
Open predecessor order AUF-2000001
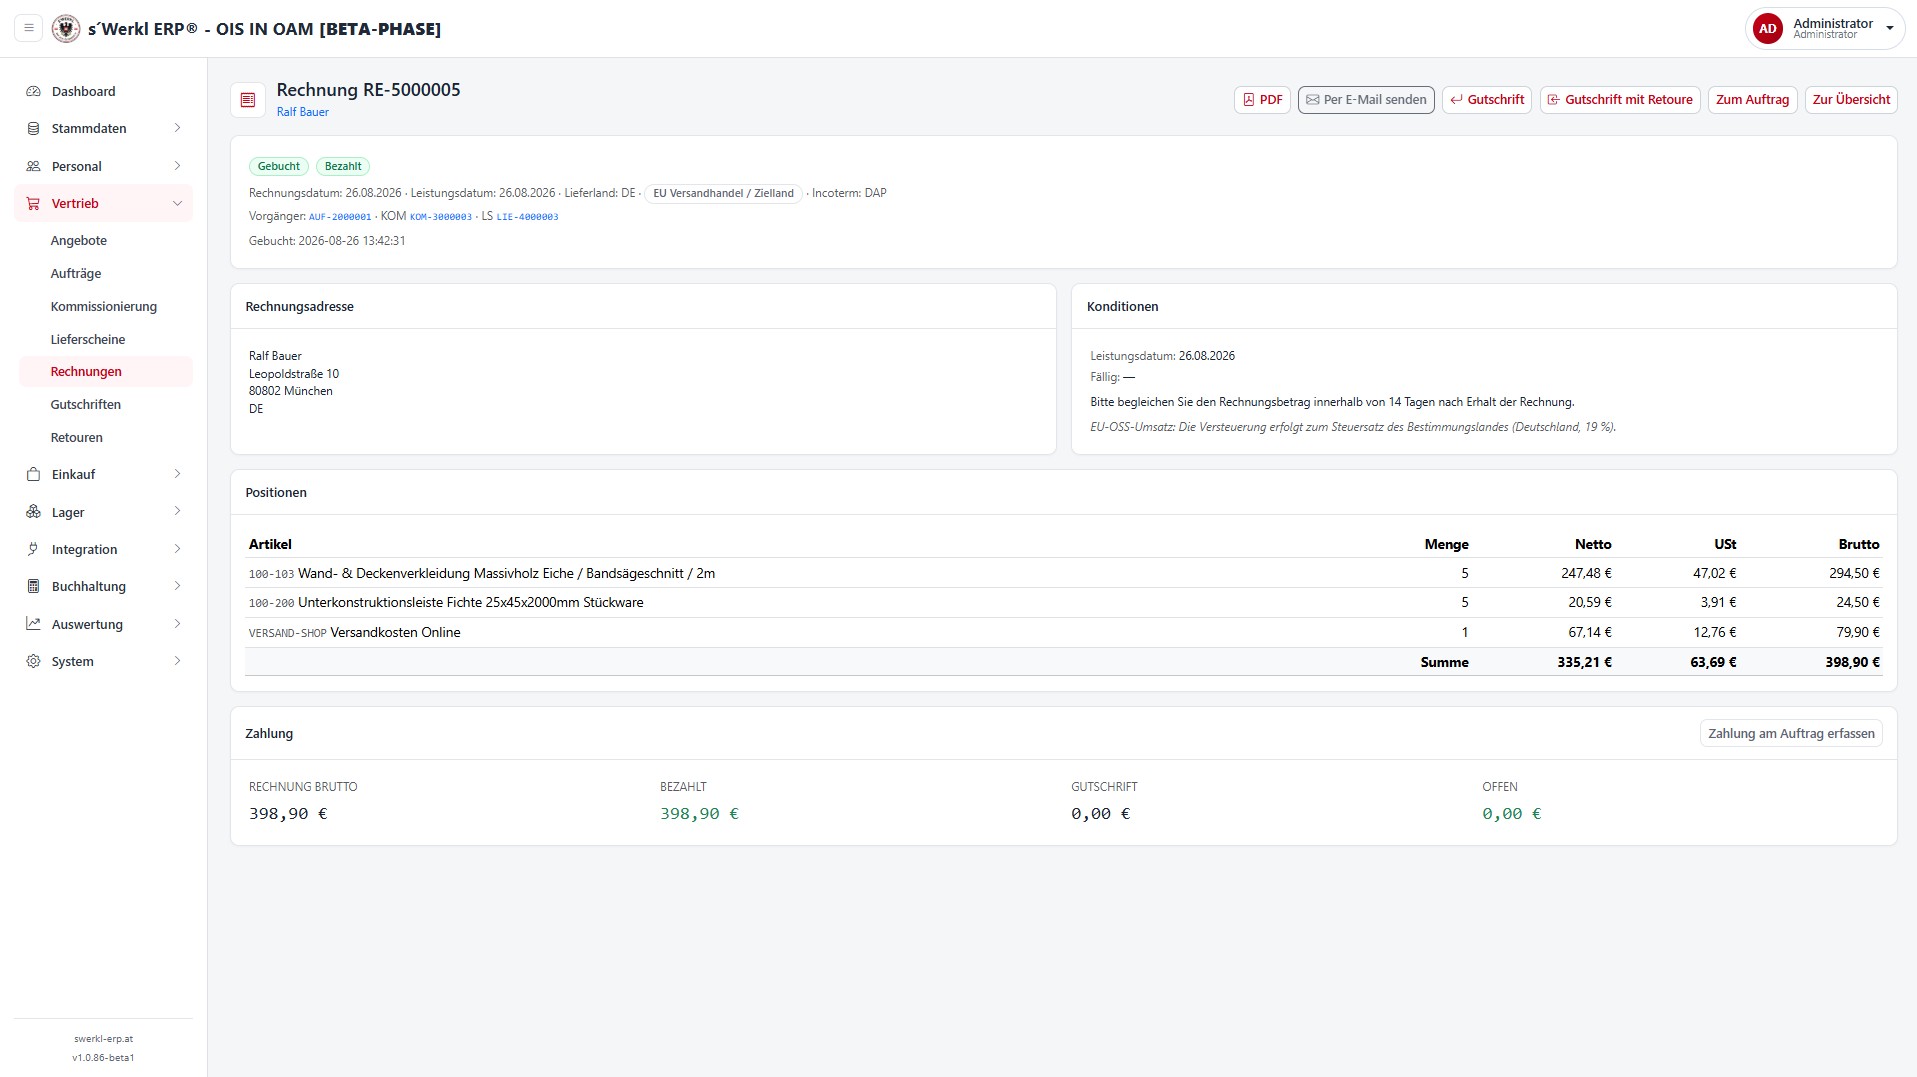[340, 217]
